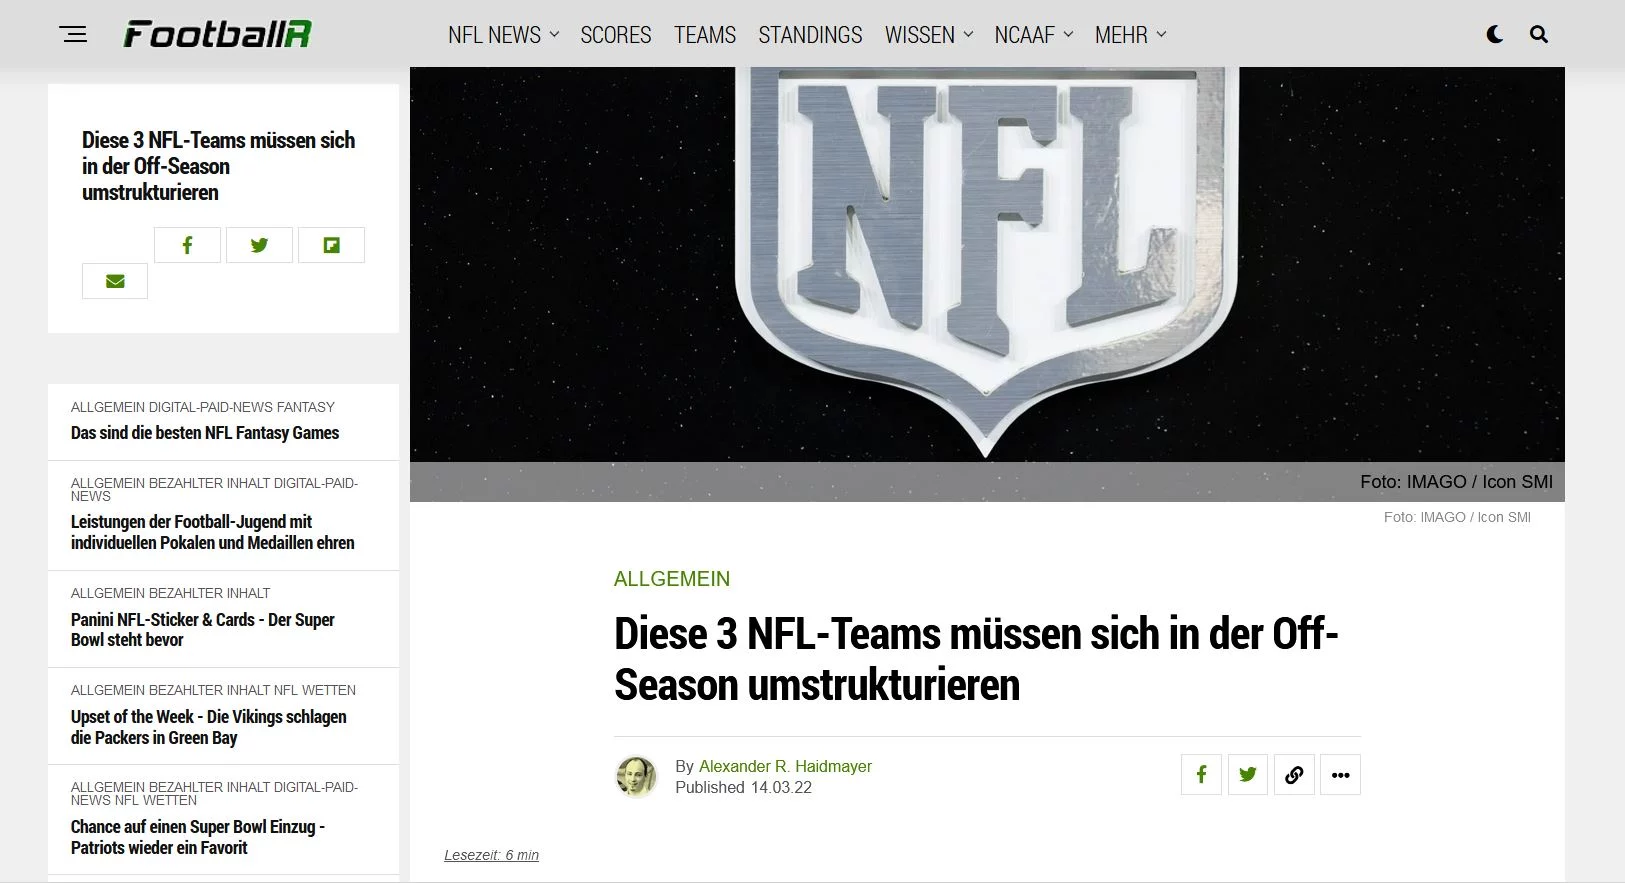Go to the Standings page
This screenshot has height=883, width=1625.
click(x=810, y=35)
